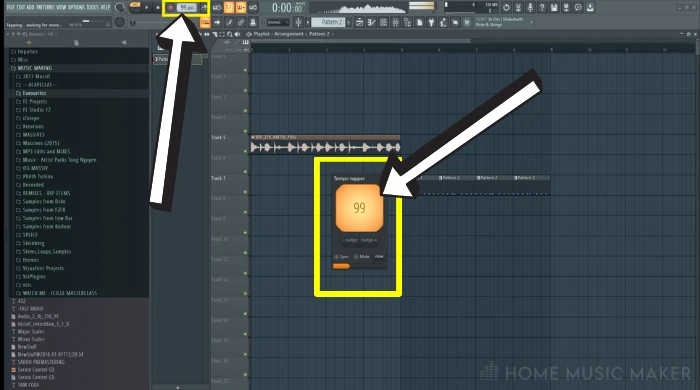This screenshot has height=390, width=700.
Task: Click the audio editor scissors icon
Action: [518, 8]
